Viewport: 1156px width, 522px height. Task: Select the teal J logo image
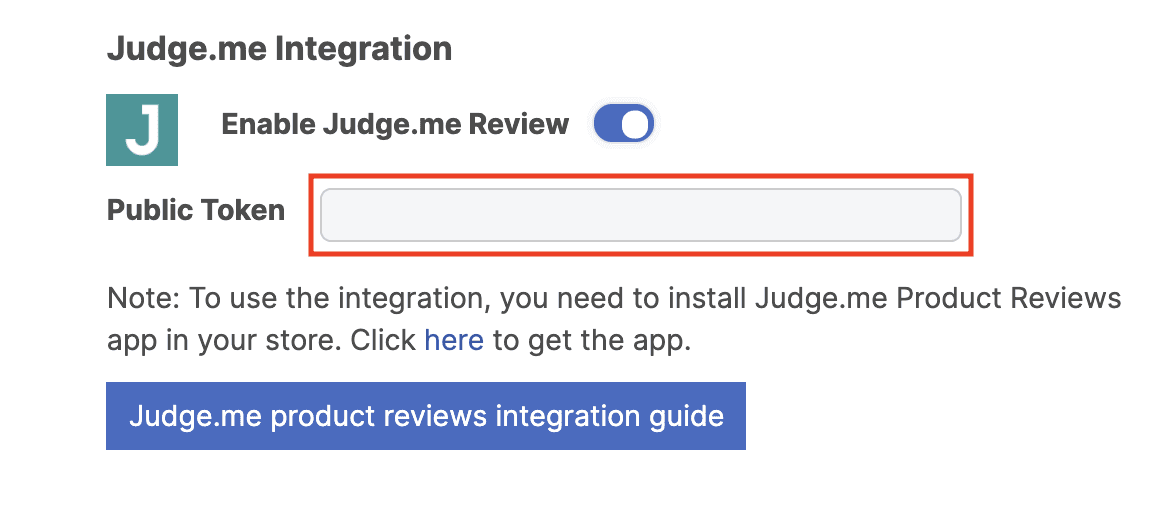[142, 130]
